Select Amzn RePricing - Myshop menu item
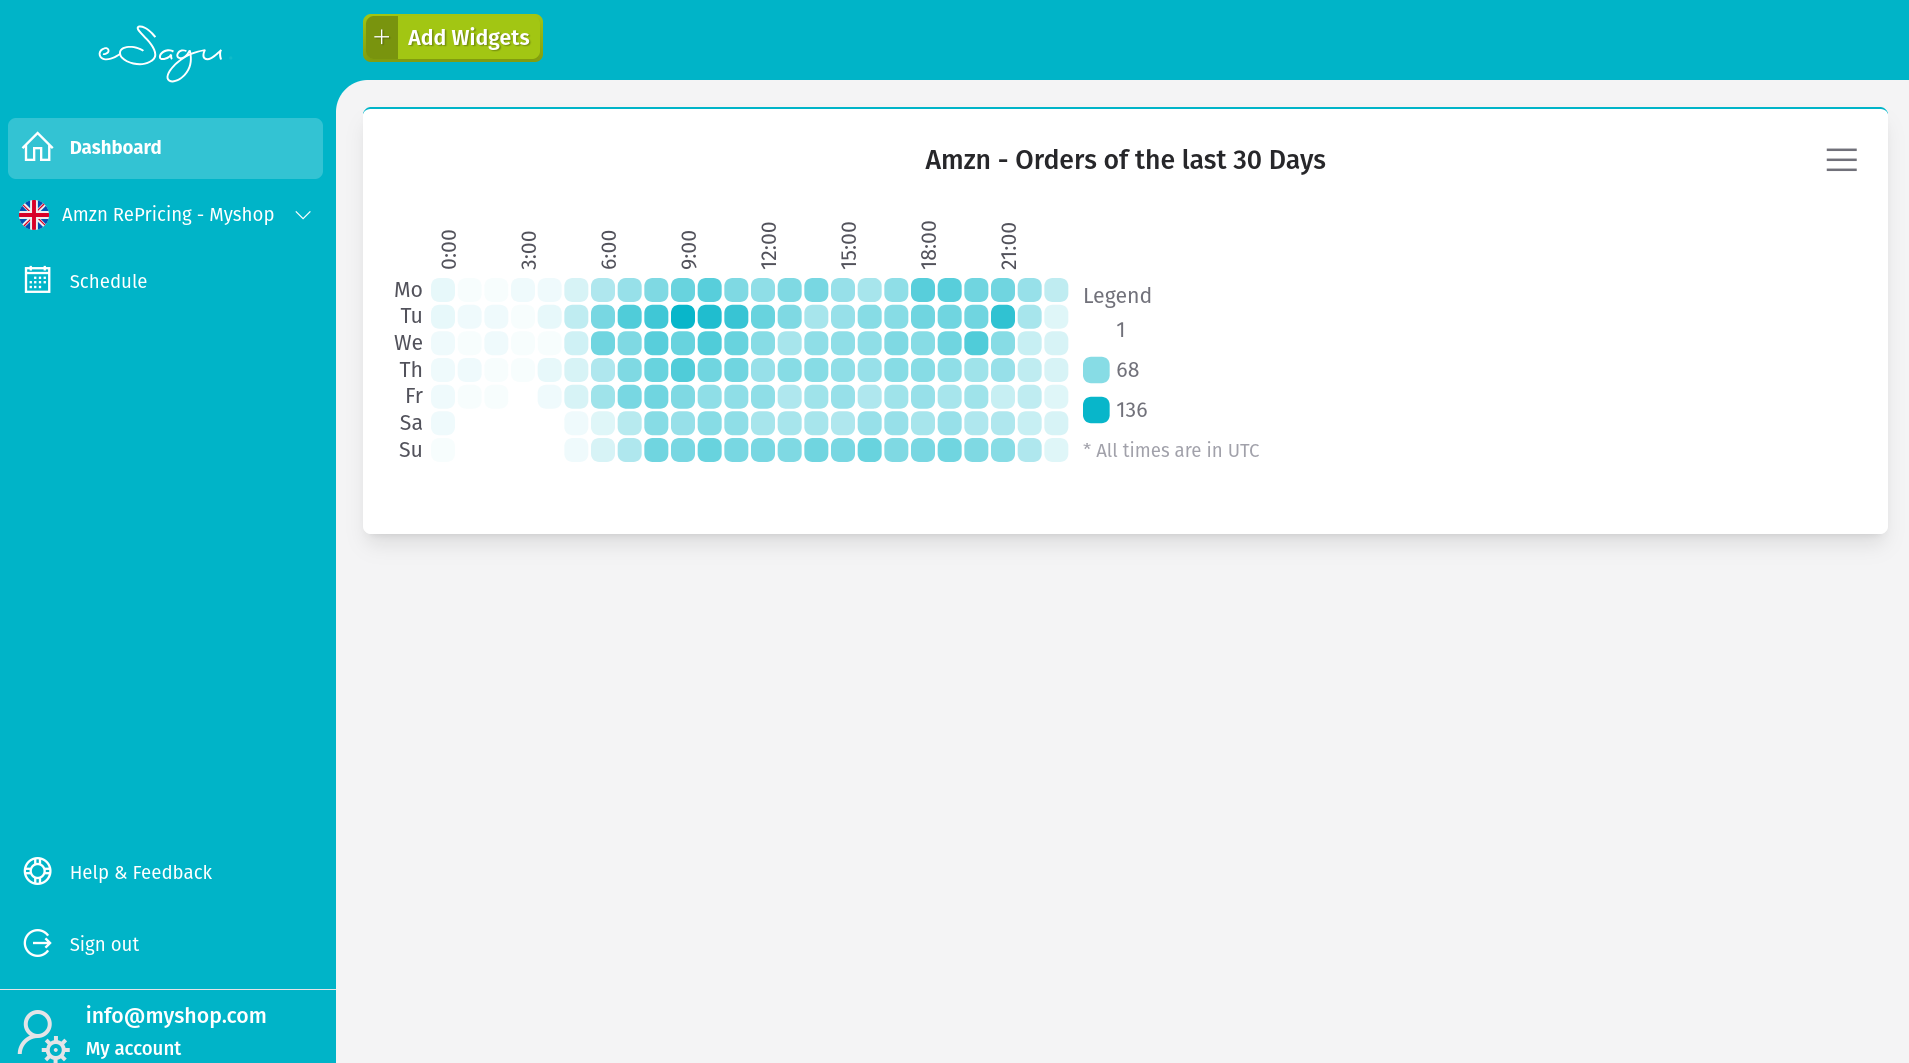 click(x=165, y=215)
